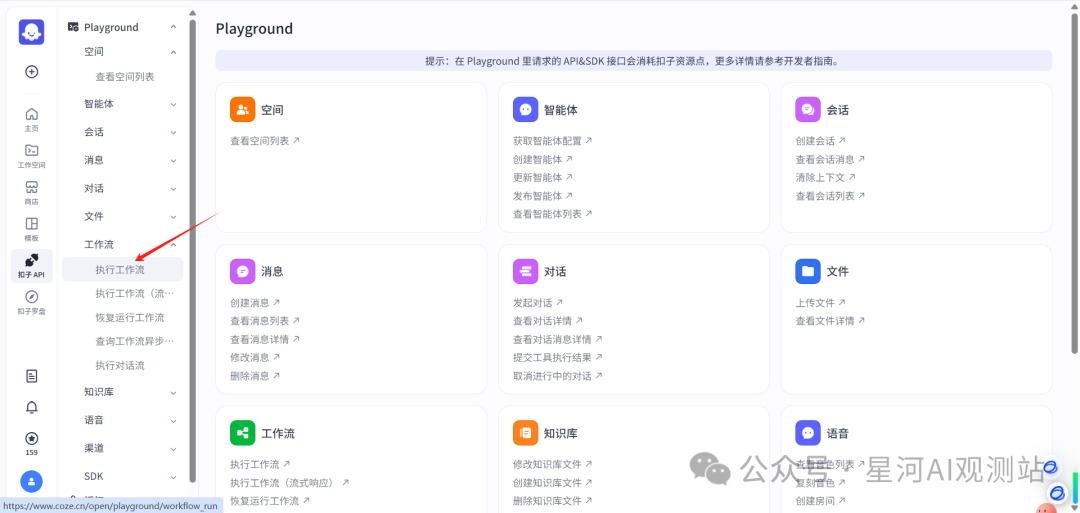This screenshot has height=513, width=1080.
Task: Open 商店 store icon
Action: 32,192
